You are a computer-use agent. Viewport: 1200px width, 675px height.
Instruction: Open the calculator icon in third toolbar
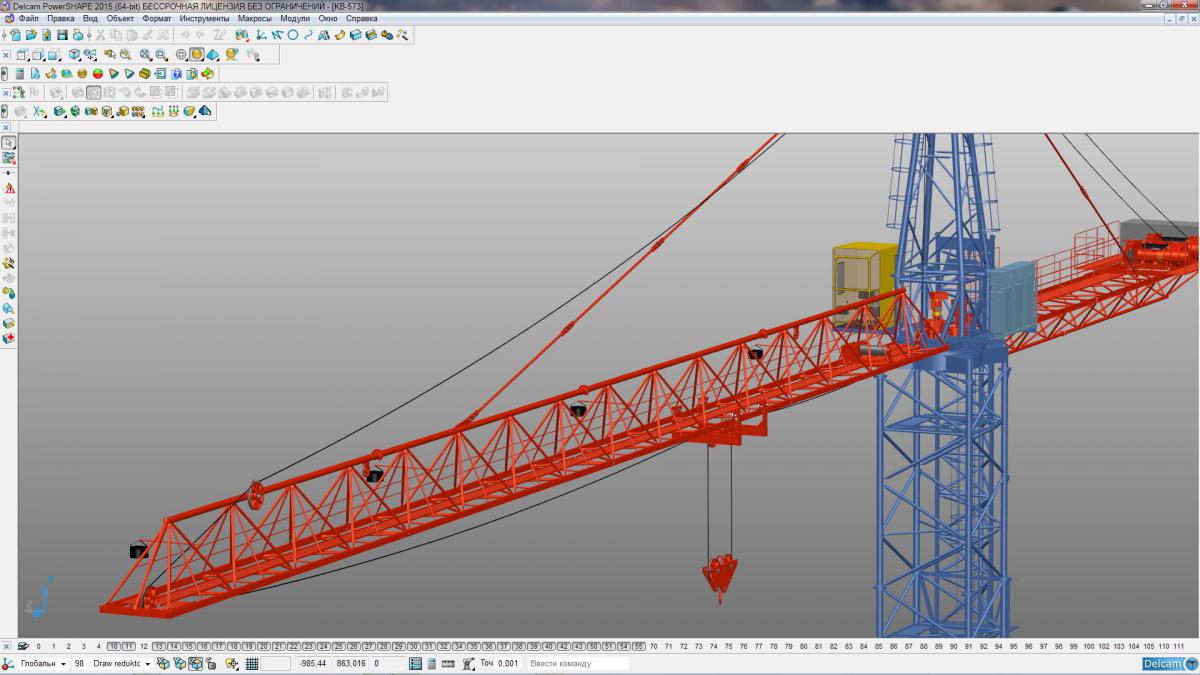coord(20,73)
